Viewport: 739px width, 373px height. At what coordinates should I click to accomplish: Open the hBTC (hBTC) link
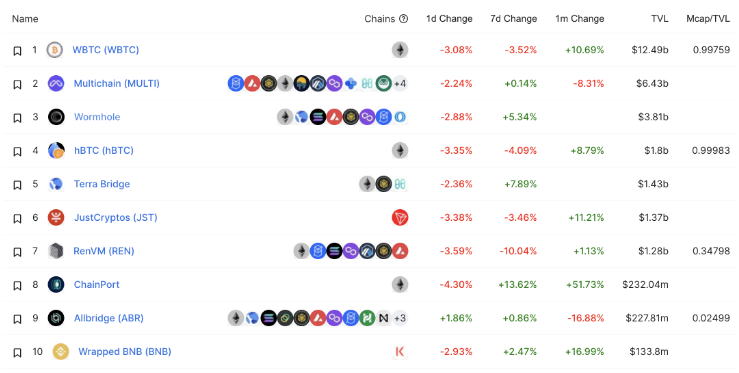[x=104, y=150]
